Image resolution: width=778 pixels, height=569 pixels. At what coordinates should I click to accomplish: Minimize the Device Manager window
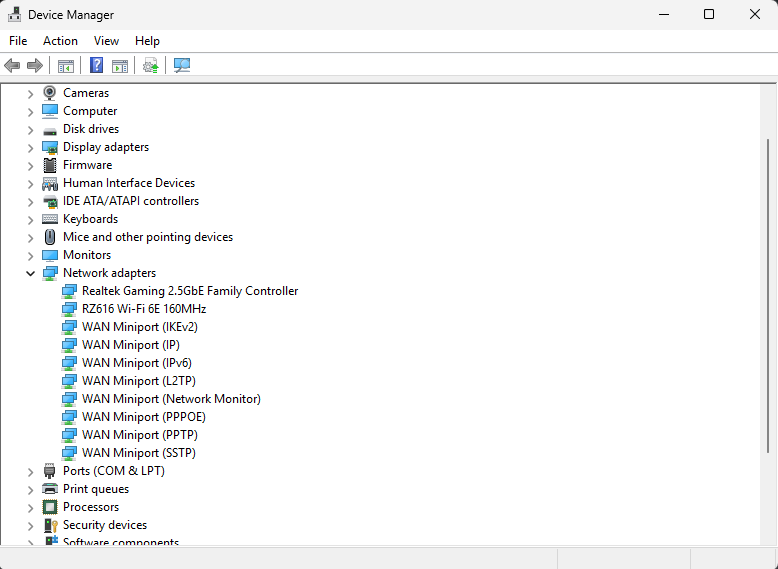(x=664, y=14)
